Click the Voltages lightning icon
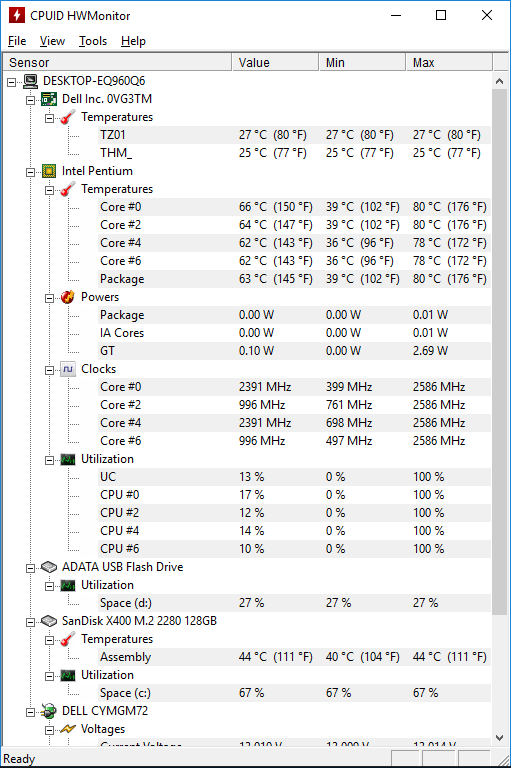Image resolution: width=511 pixels, height=768 pixels. click(68, 729)
